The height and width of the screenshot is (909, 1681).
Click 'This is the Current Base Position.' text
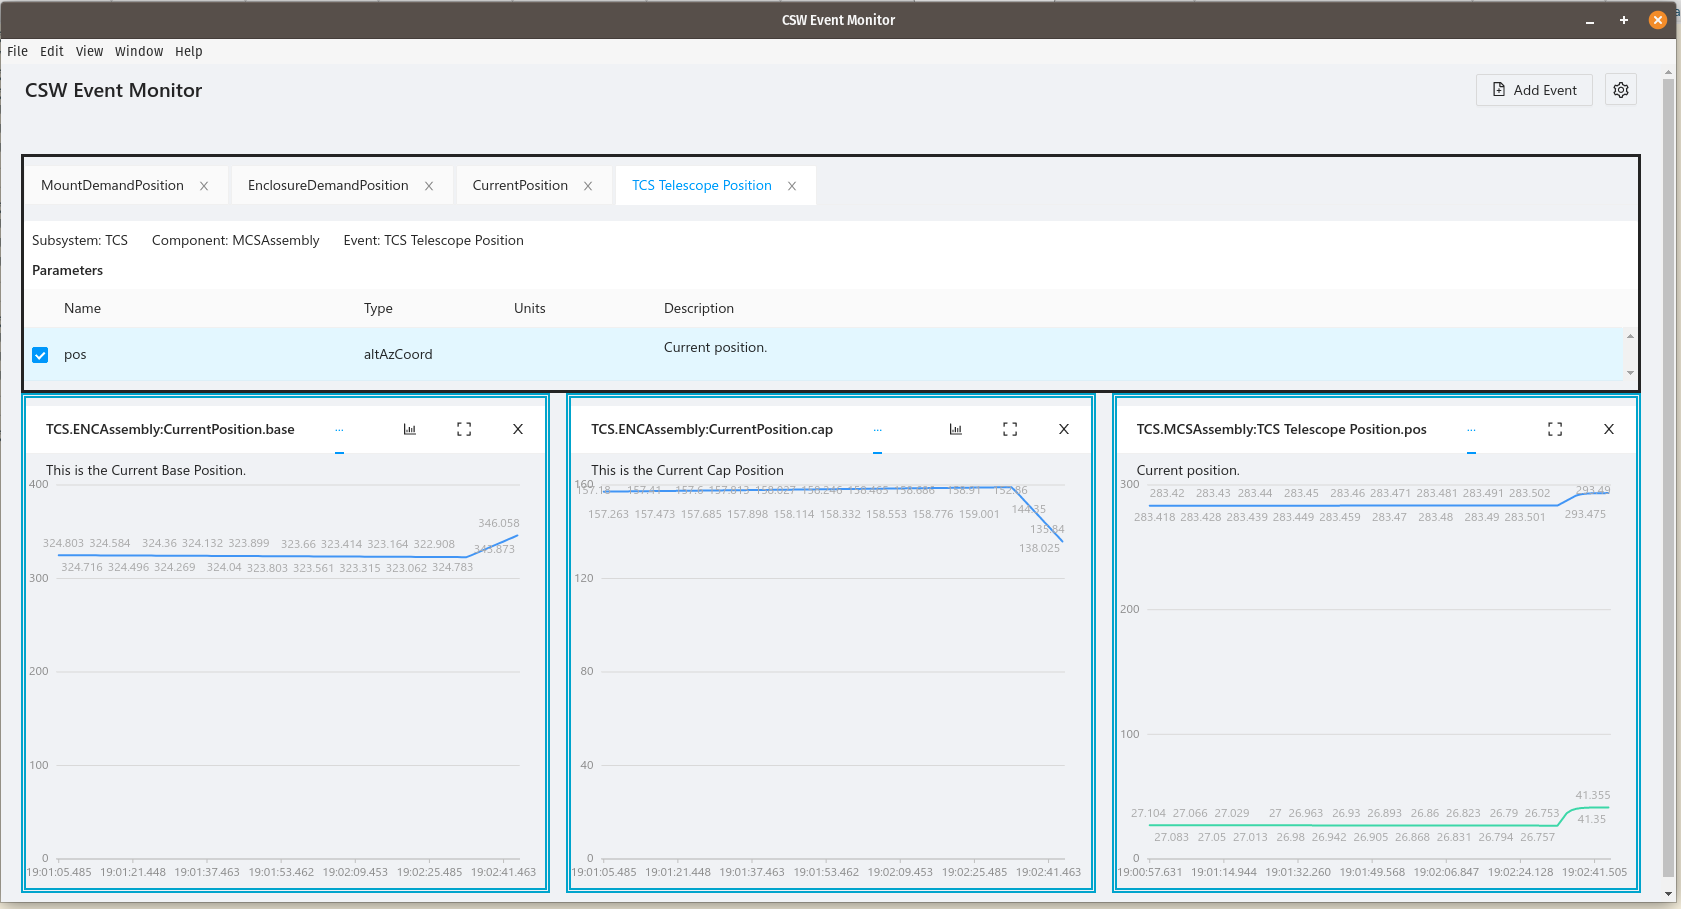point(146,470)
